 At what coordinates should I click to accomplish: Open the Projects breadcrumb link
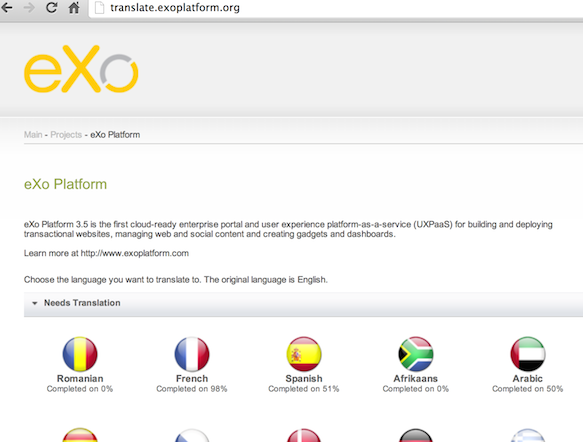[x=66, y=135]
